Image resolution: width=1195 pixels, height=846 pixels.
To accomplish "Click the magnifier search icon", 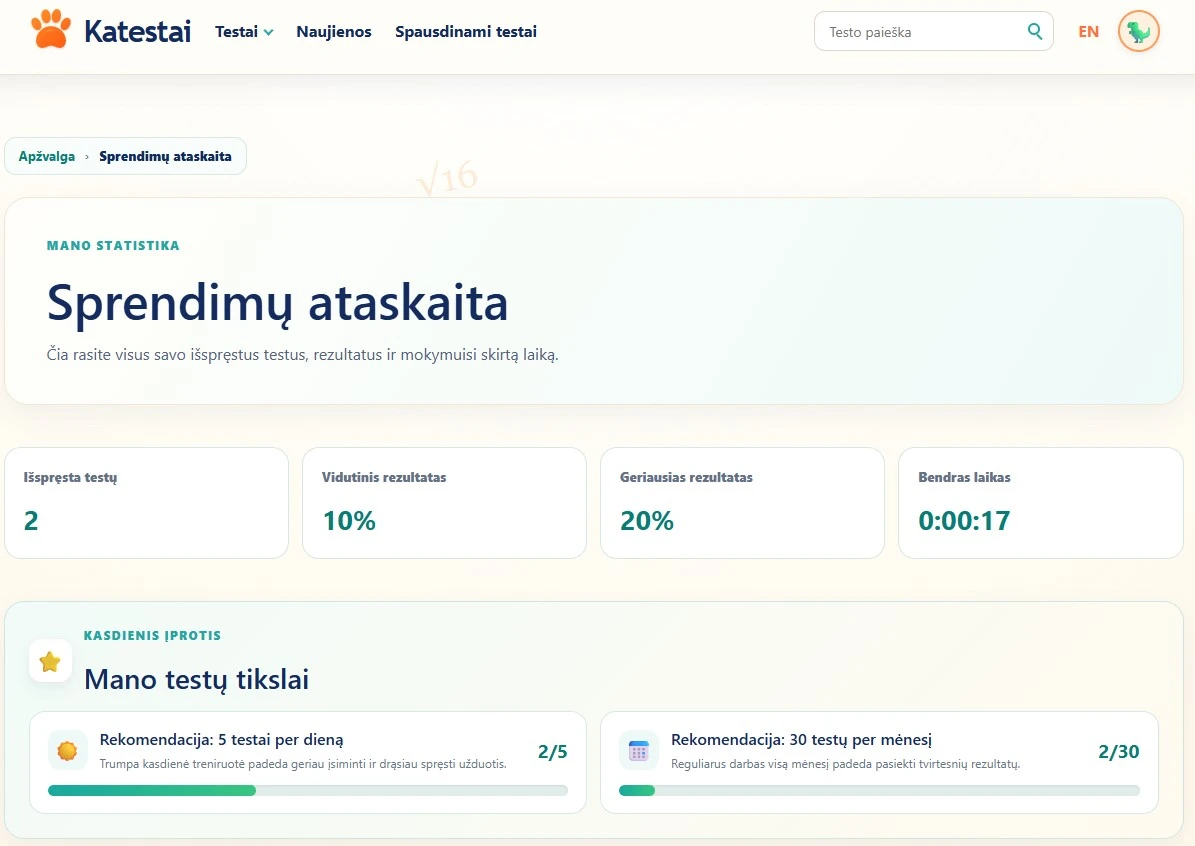I will pos(1034,31).
